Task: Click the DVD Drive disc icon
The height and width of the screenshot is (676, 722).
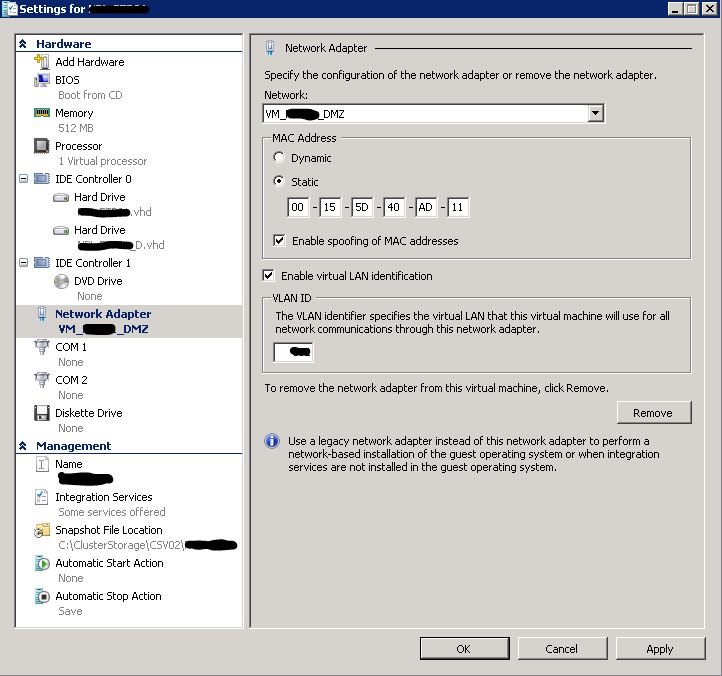Action: click(x=61, y=282)
